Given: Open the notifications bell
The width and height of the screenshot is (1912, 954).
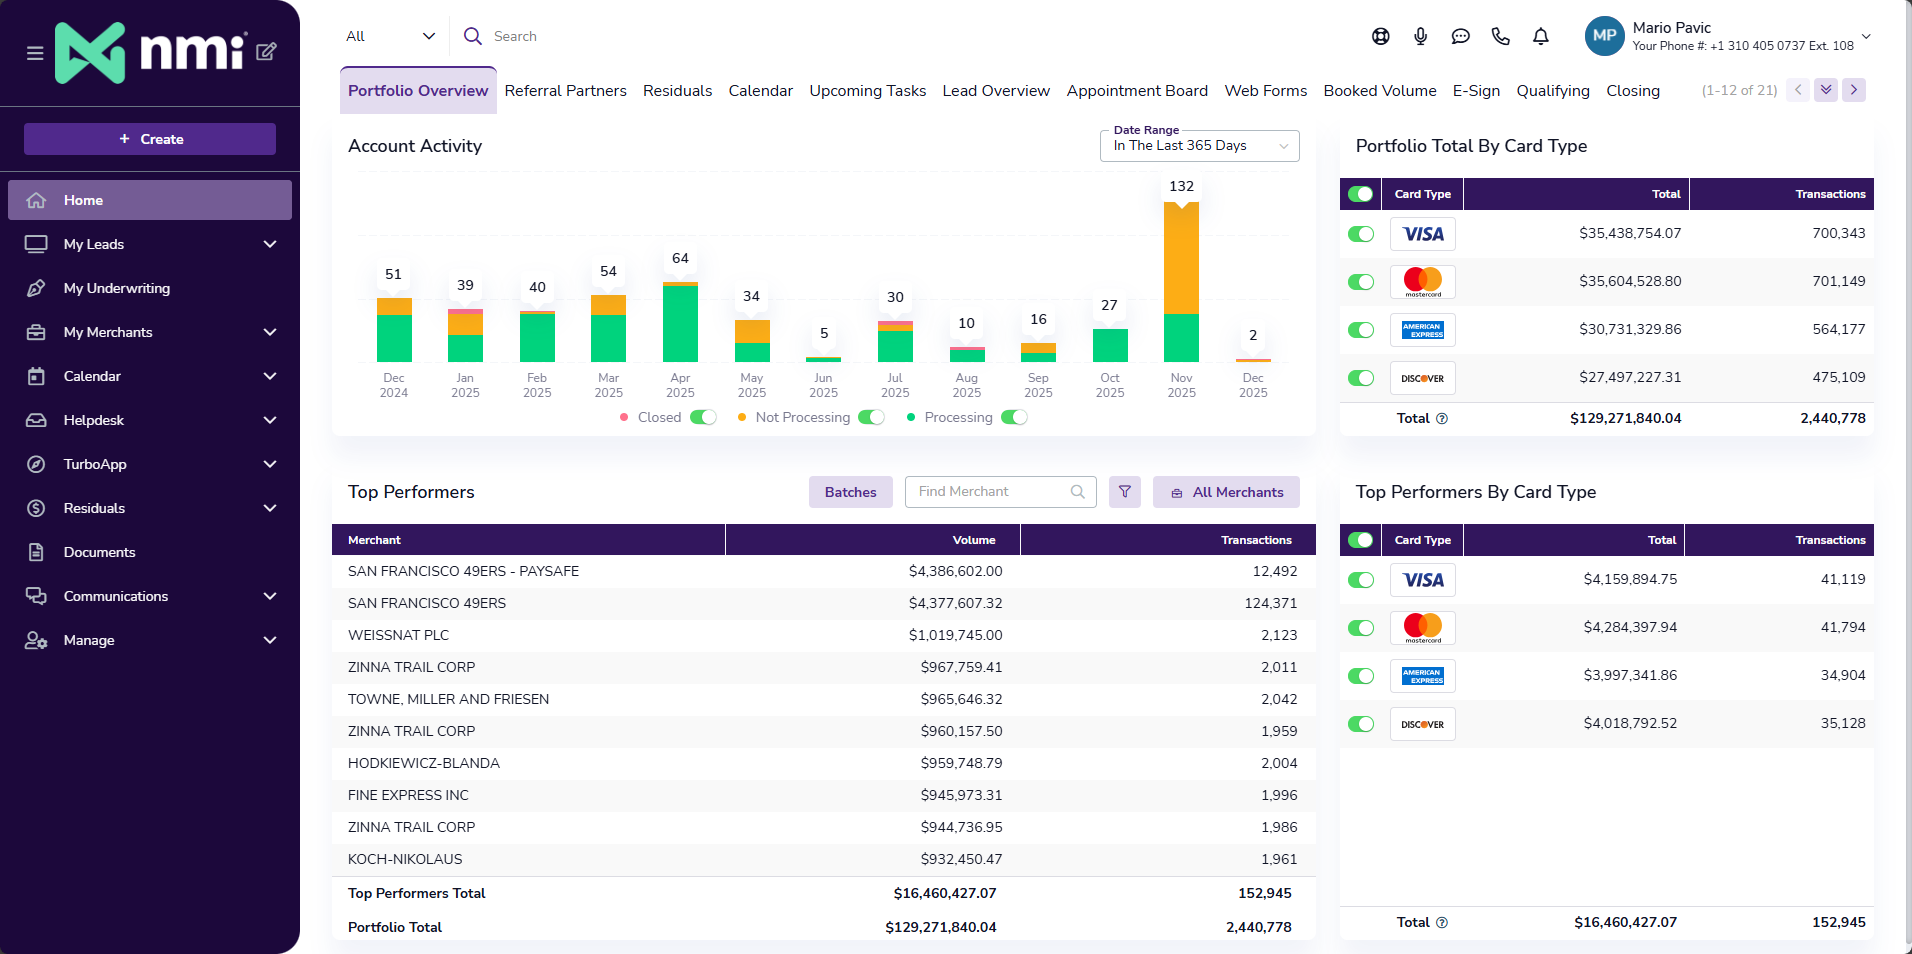Looking at the screenshot, I should pos(1540,36).
